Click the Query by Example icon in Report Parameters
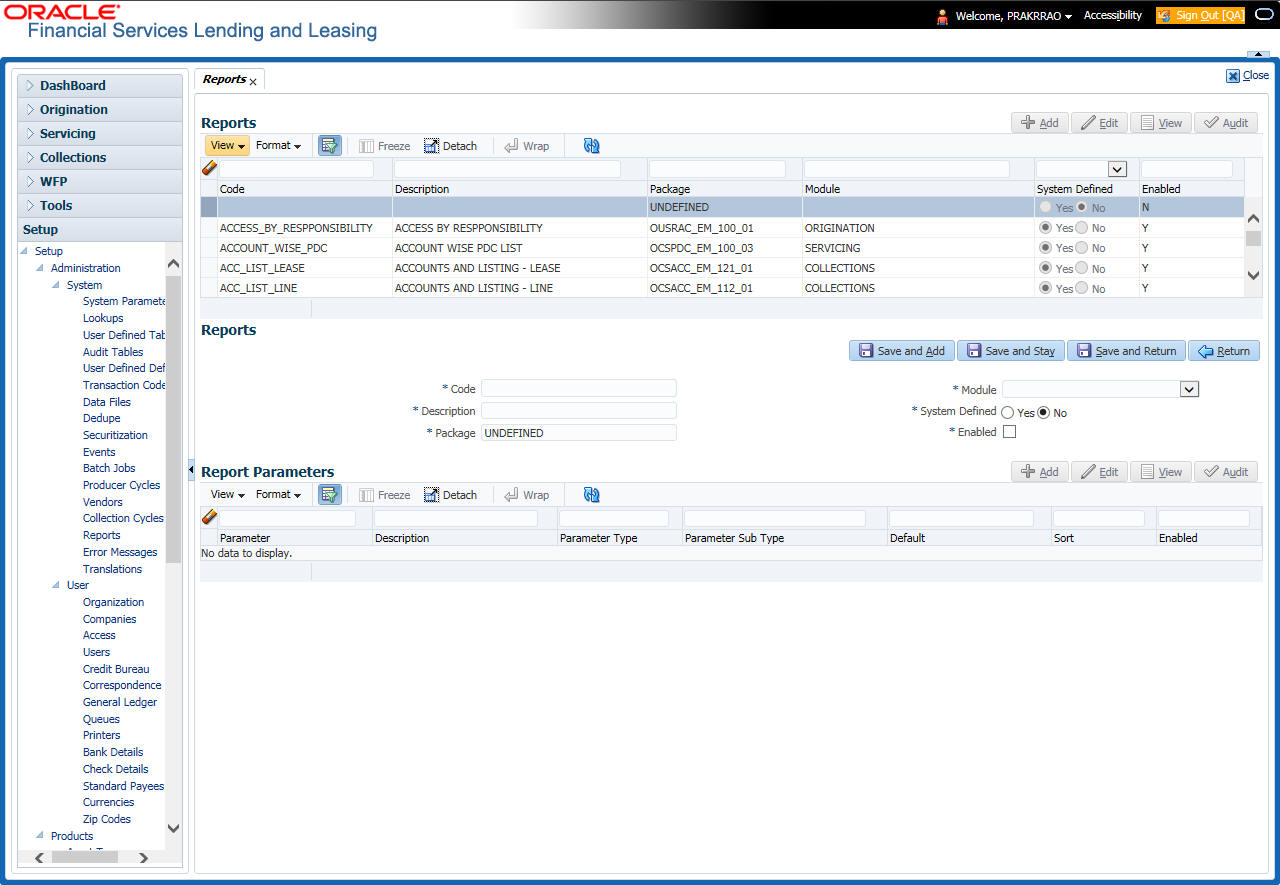Image resolution: width=1280 pixels, height=885 pixels. pos(330,495)
